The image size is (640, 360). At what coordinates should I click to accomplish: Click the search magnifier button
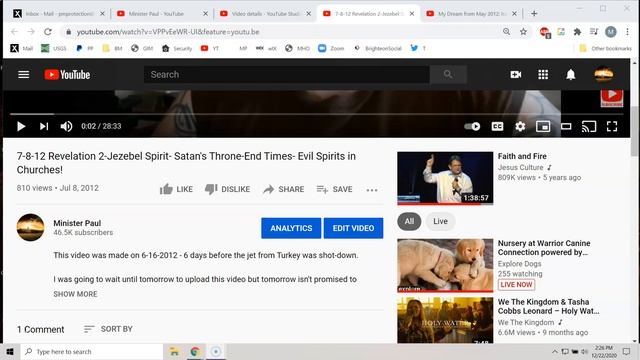[x=448, y=75]
